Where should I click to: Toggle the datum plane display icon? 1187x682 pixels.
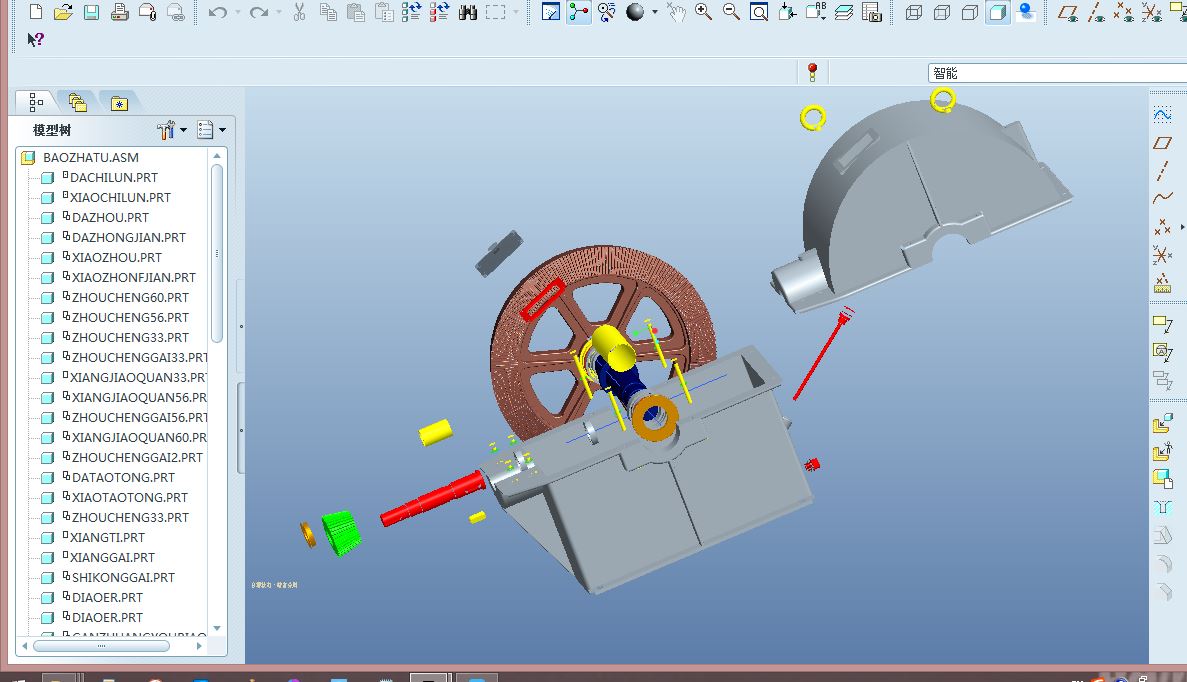tap(1067, 12)
